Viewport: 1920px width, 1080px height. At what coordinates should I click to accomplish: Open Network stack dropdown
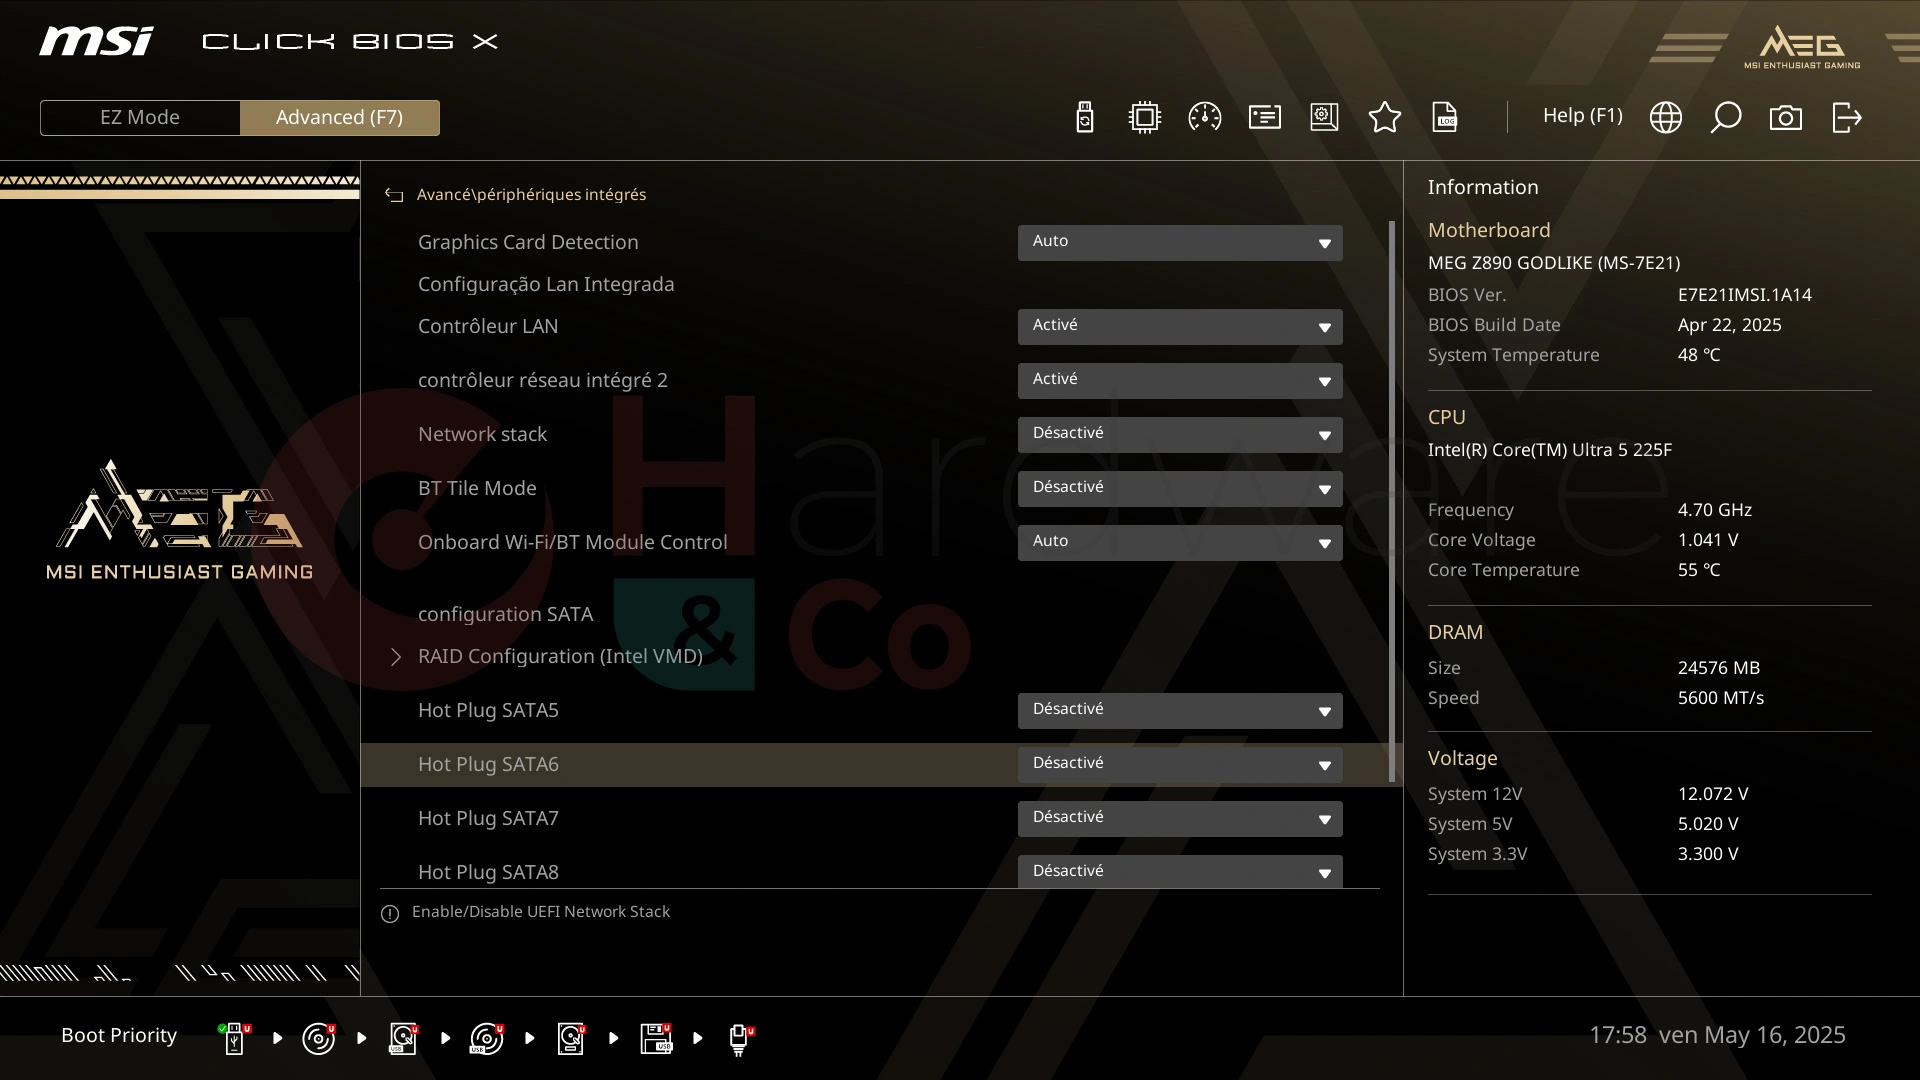click(1180, 434)
